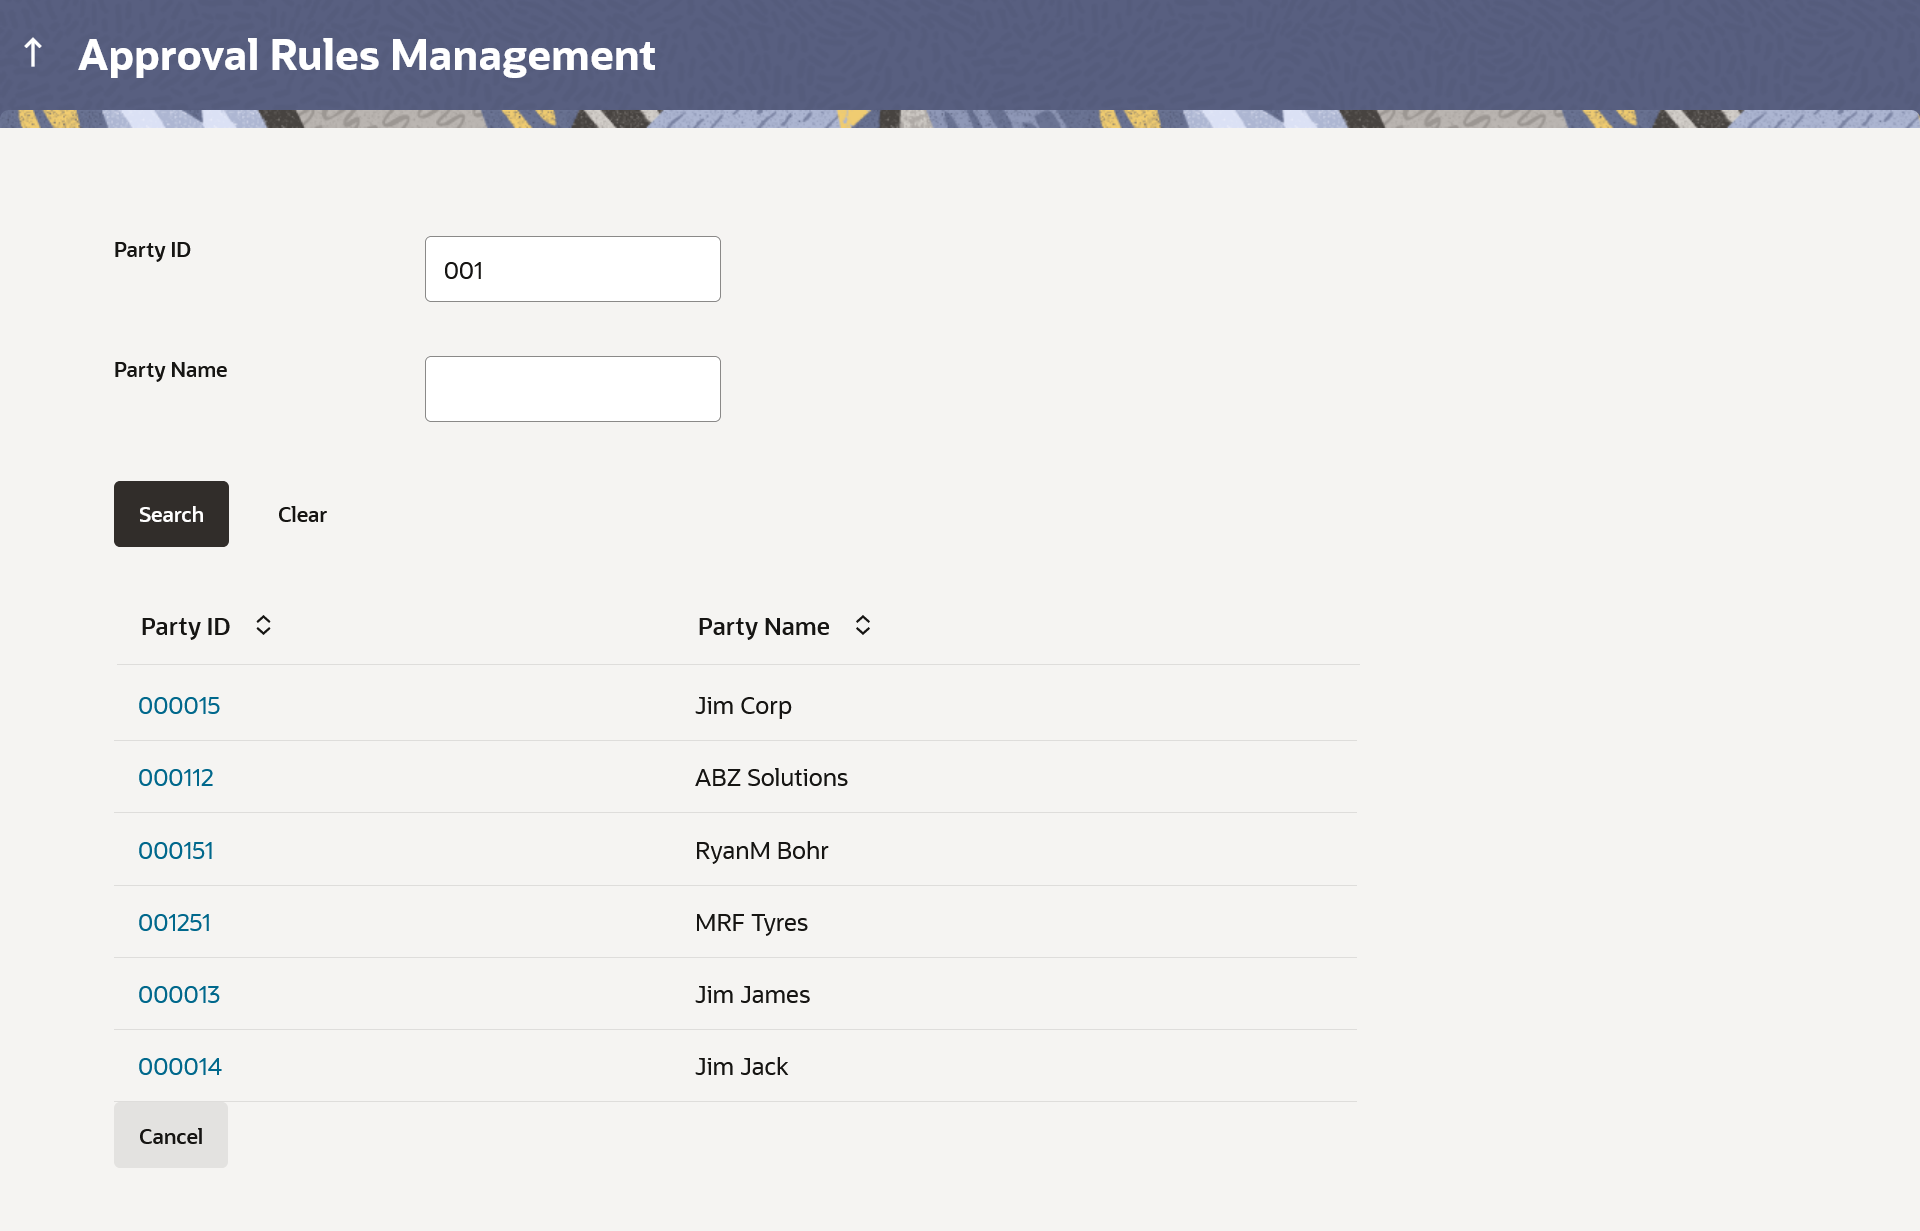Click the Party ID column header
Screen dimensions: 1920x1231
coord(186,627)
